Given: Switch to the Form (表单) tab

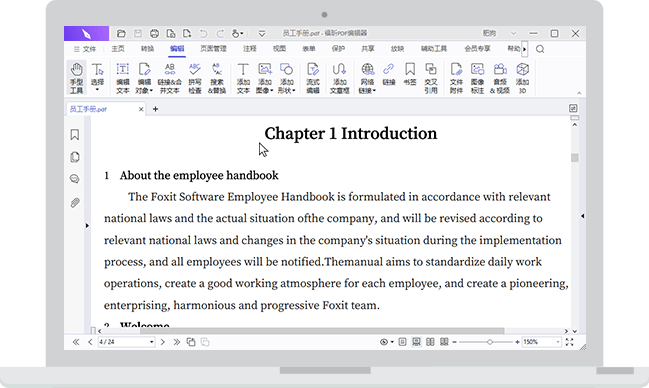Looking at the screenshot, I should (309, 49).
